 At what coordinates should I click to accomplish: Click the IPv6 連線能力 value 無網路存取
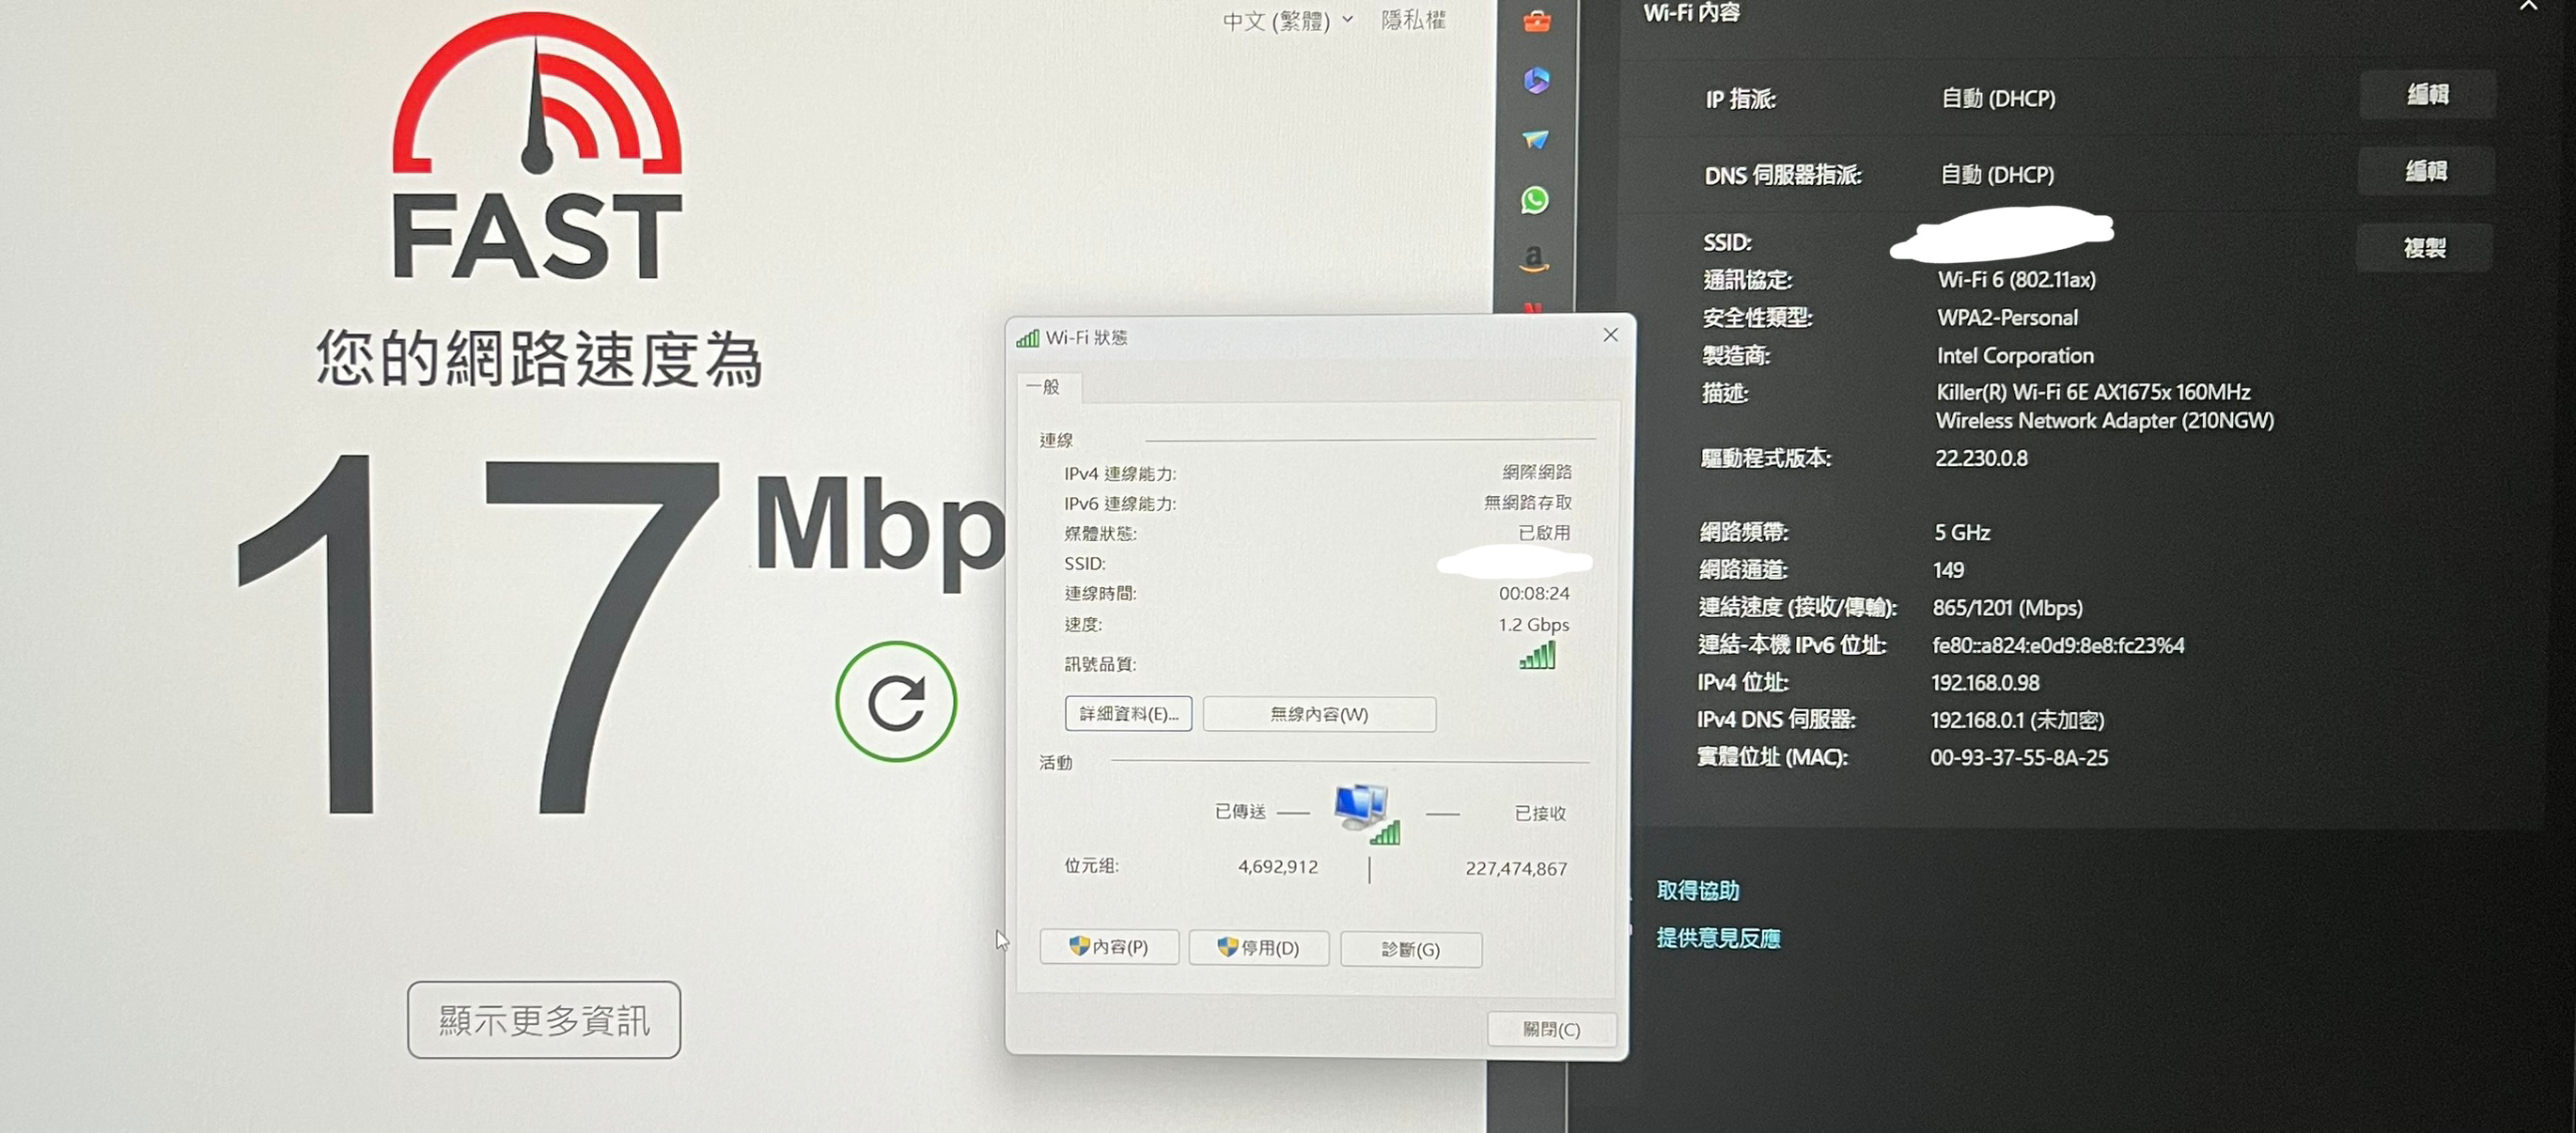tap(1527, 502)
